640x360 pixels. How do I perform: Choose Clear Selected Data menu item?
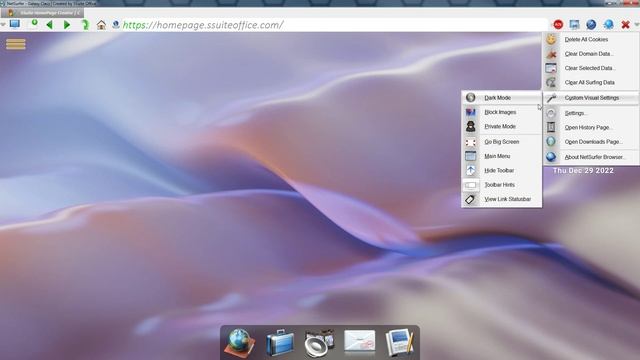pyautogui.click(x=591, y=68)
